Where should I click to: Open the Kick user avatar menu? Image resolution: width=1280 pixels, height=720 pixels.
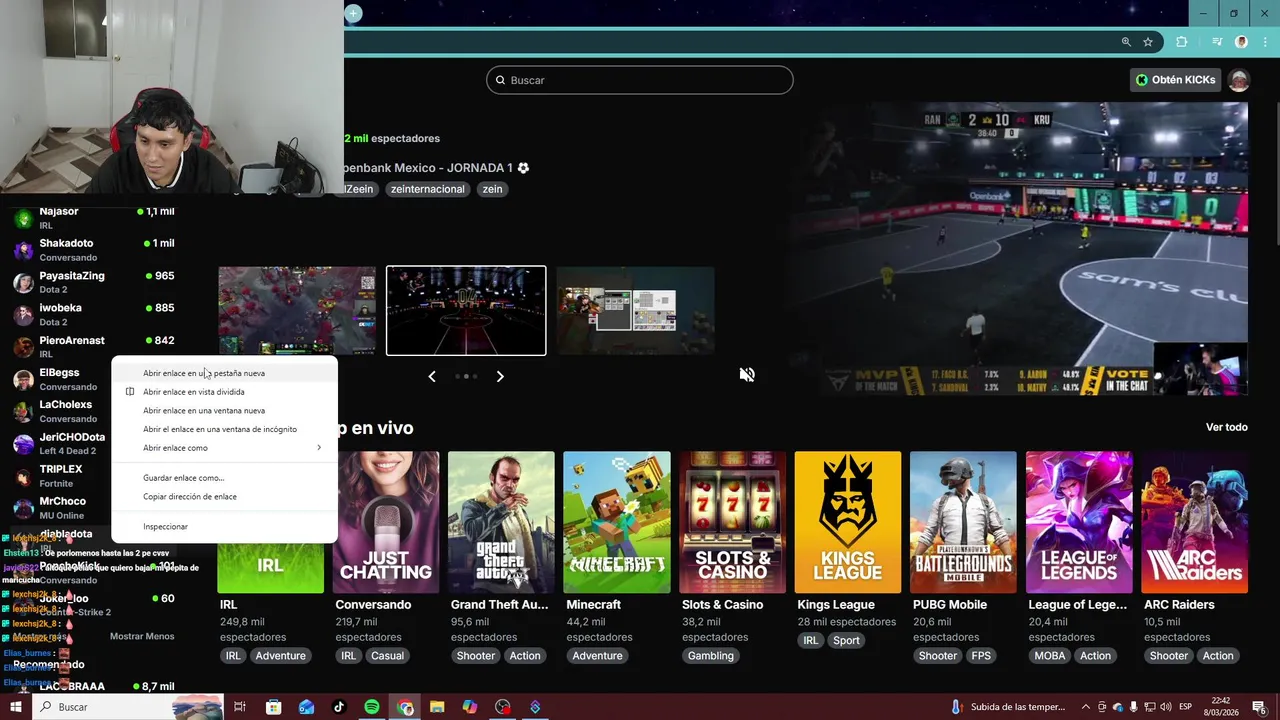pyautogui.click(x=1239, y=80)
